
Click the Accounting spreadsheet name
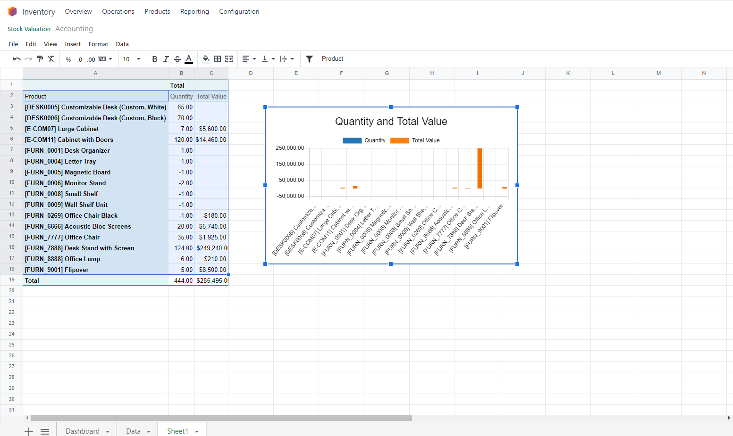click(x=74, y=29)
